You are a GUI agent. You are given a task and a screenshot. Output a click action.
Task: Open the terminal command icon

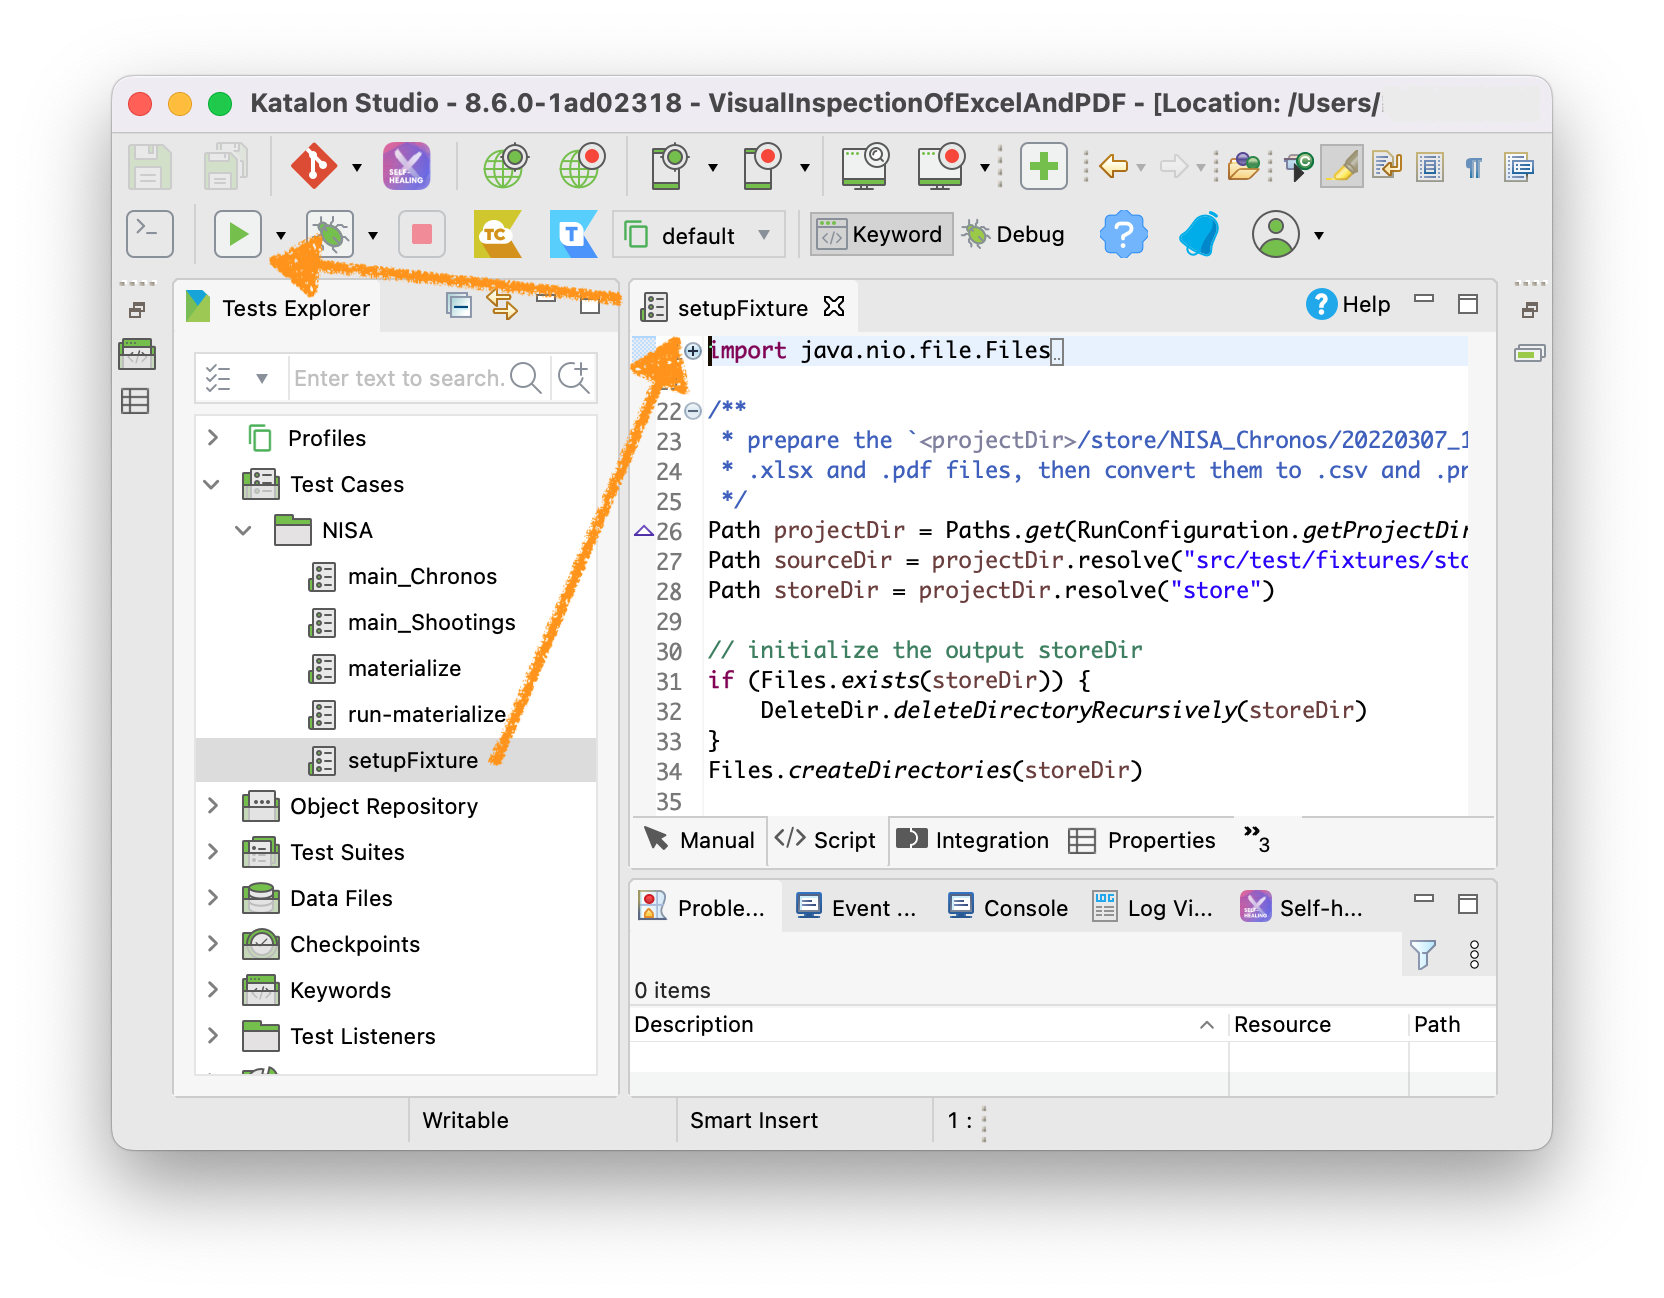pos(150,234)
